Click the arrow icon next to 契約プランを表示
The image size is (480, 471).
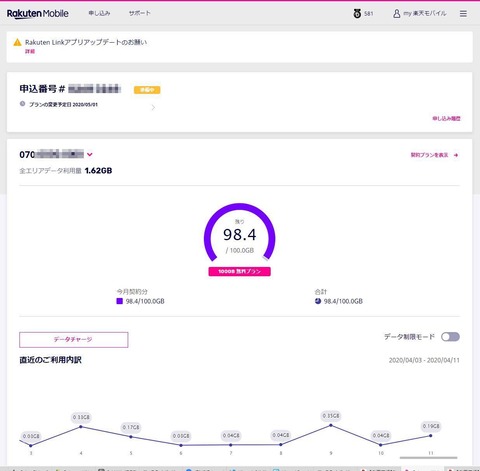(x=456, y=155)
